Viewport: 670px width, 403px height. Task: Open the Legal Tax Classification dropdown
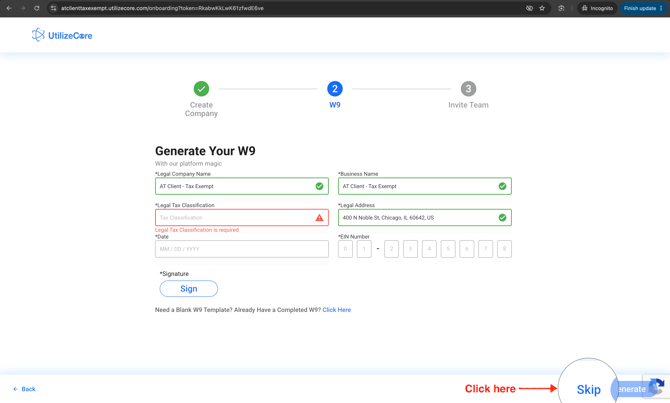point(242,218)
